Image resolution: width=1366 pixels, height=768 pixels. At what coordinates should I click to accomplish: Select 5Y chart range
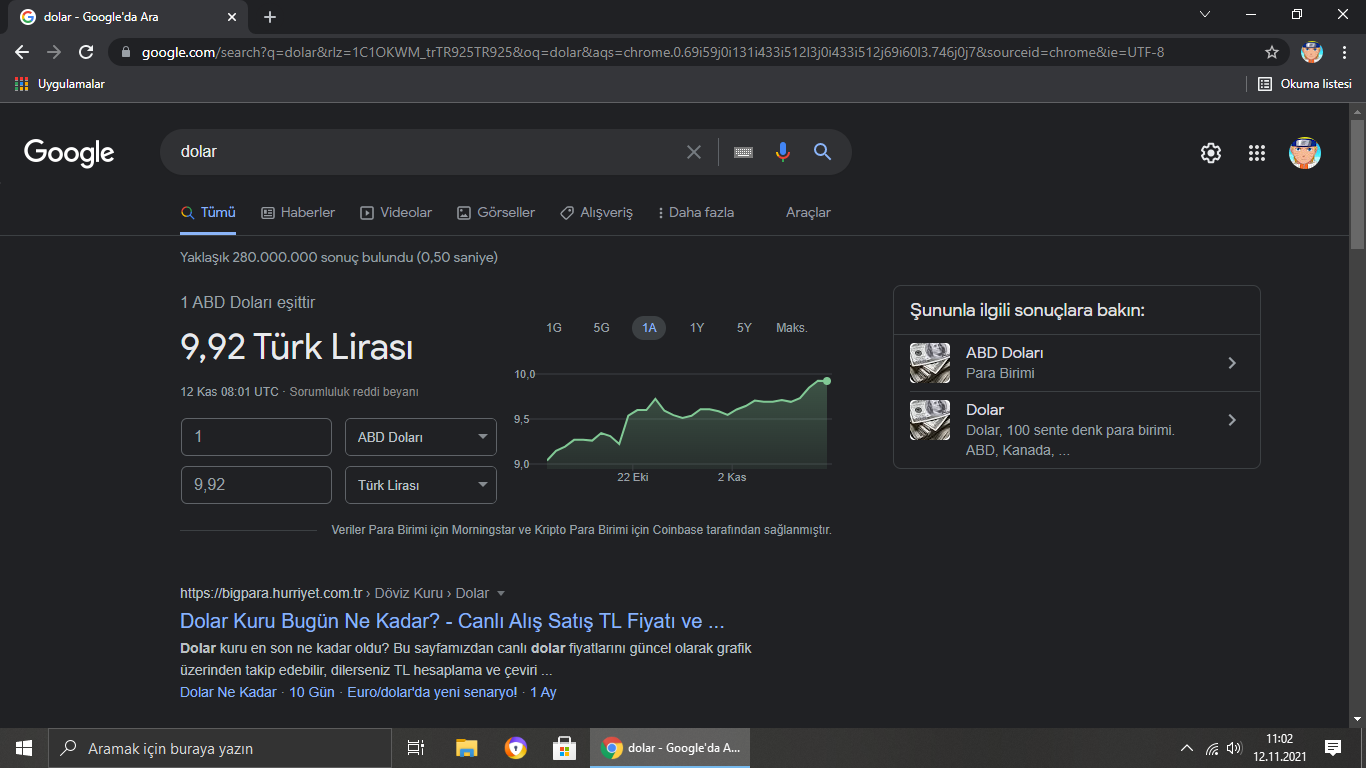(744, 328)
